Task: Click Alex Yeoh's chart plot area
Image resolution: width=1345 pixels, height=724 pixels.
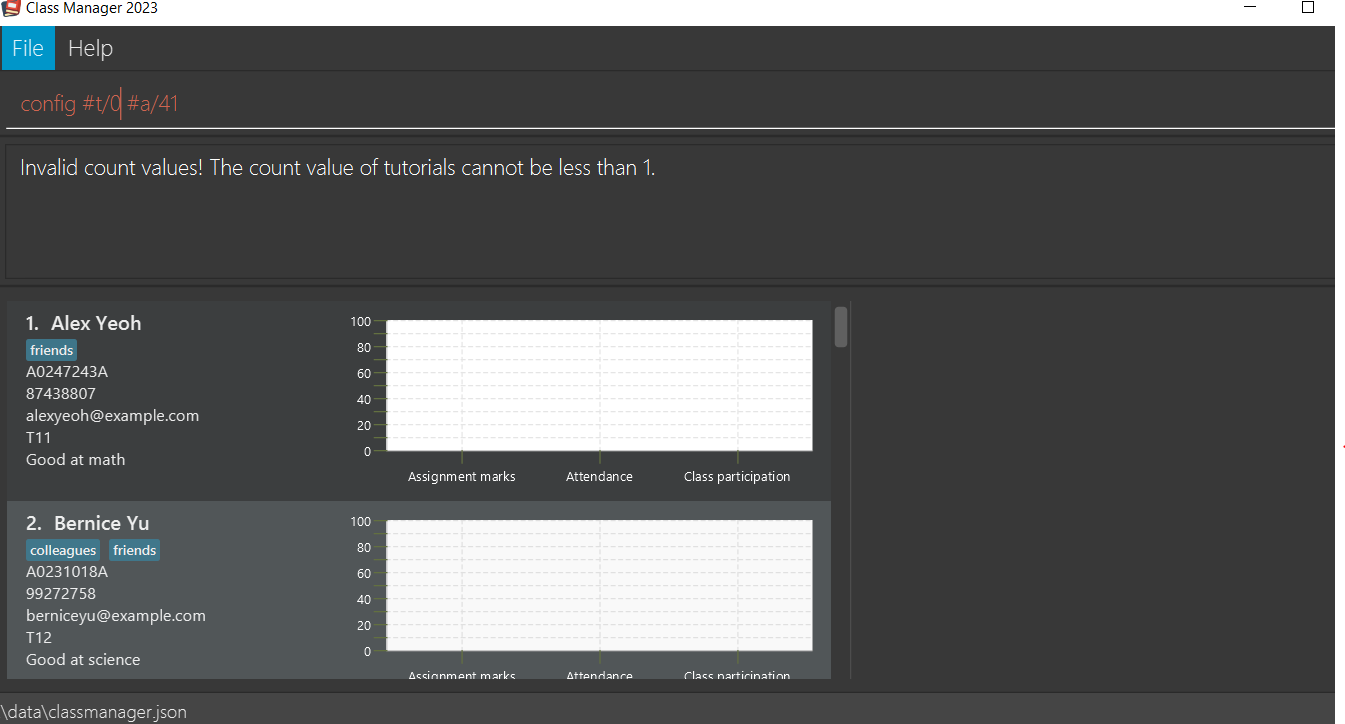Action: click(x=599, y=386)
